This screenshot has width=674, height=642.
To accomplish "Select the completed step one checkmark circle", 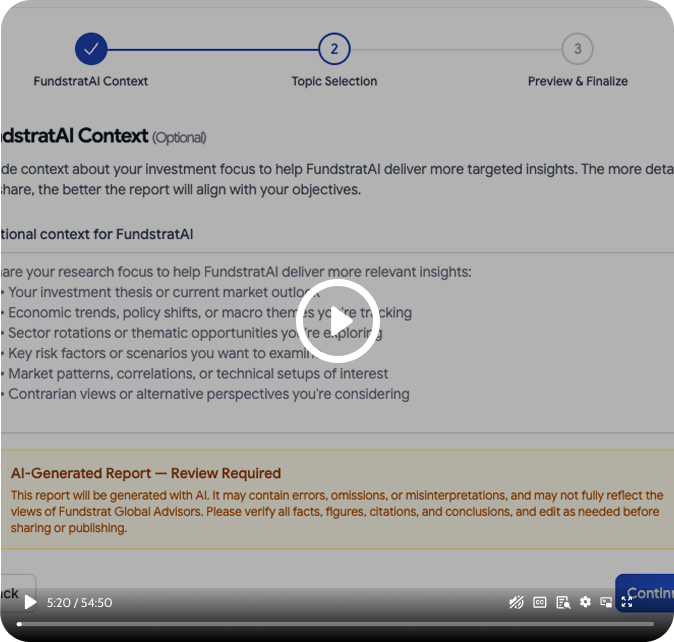I will pos(91,48).
